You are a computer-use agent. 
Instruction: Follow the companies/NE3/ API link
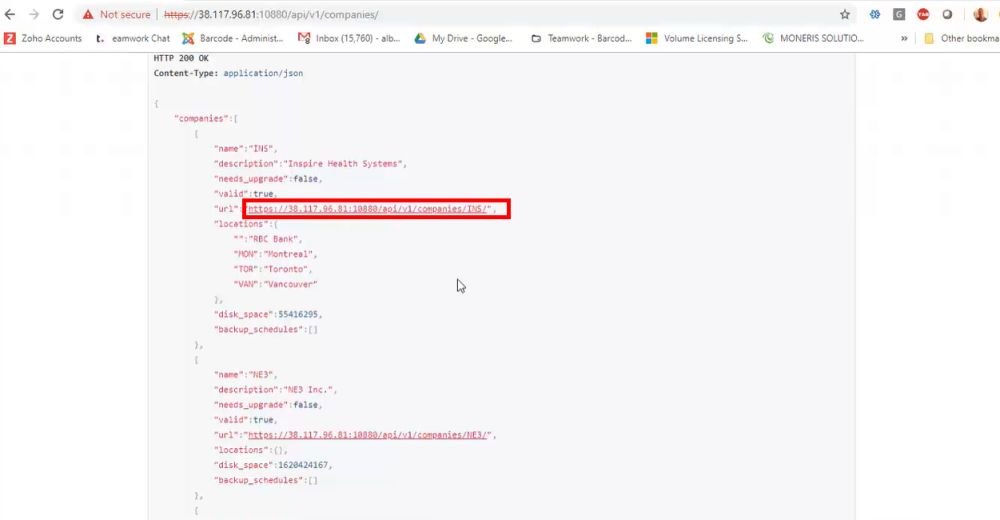[369, 435]
